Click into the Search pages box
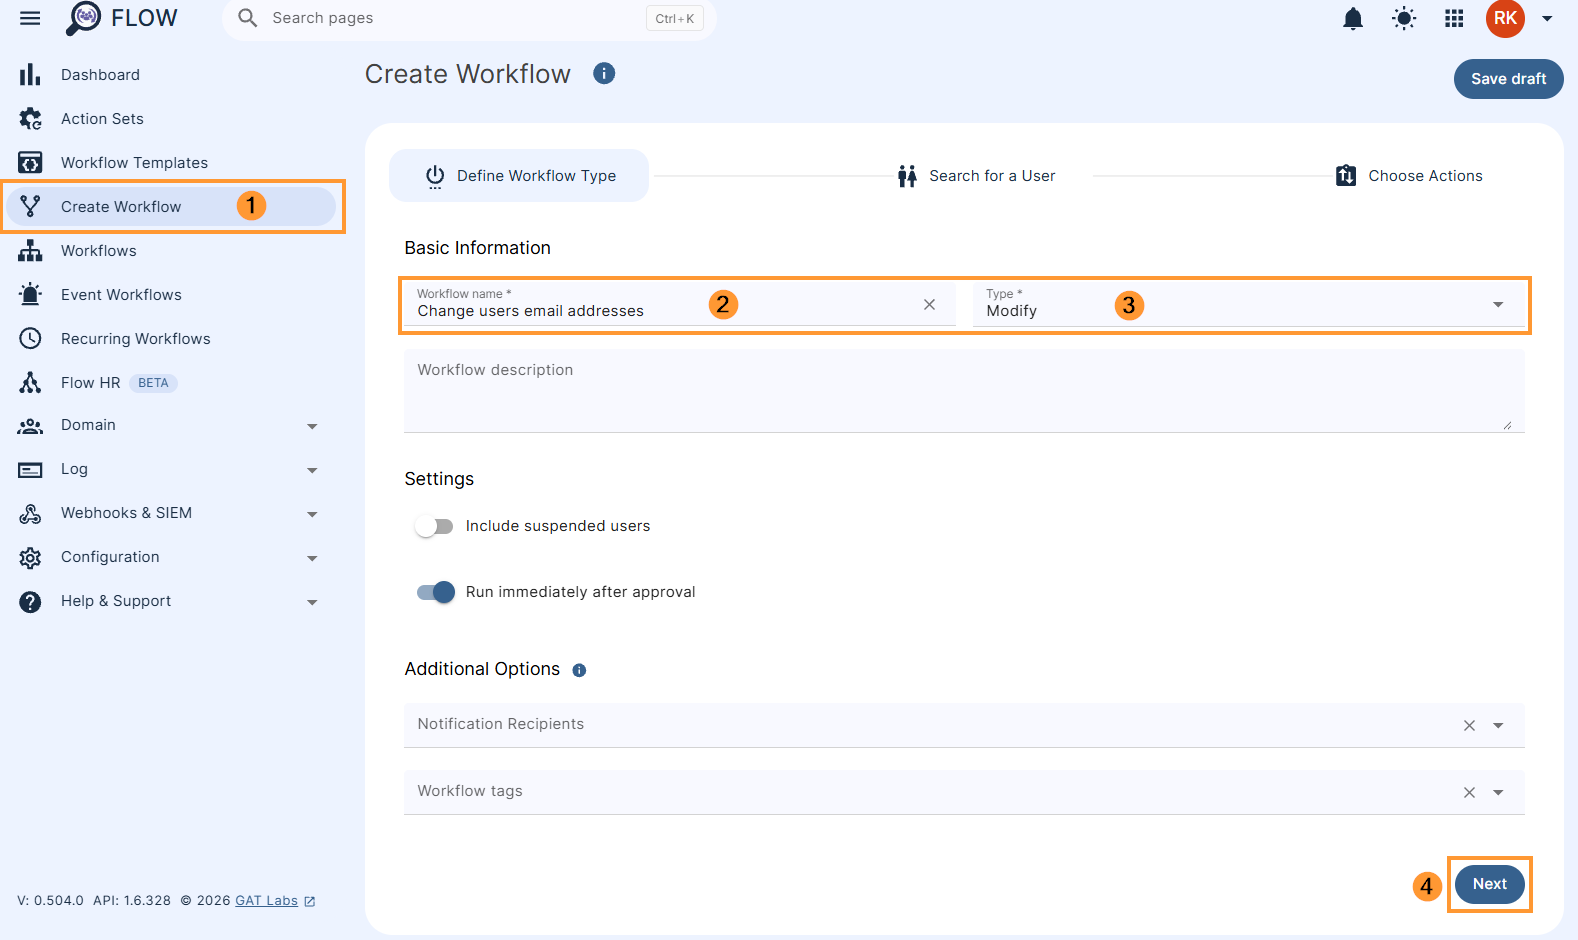The width and height of the screenshot is (1578, 940). (x=469, y=18)
